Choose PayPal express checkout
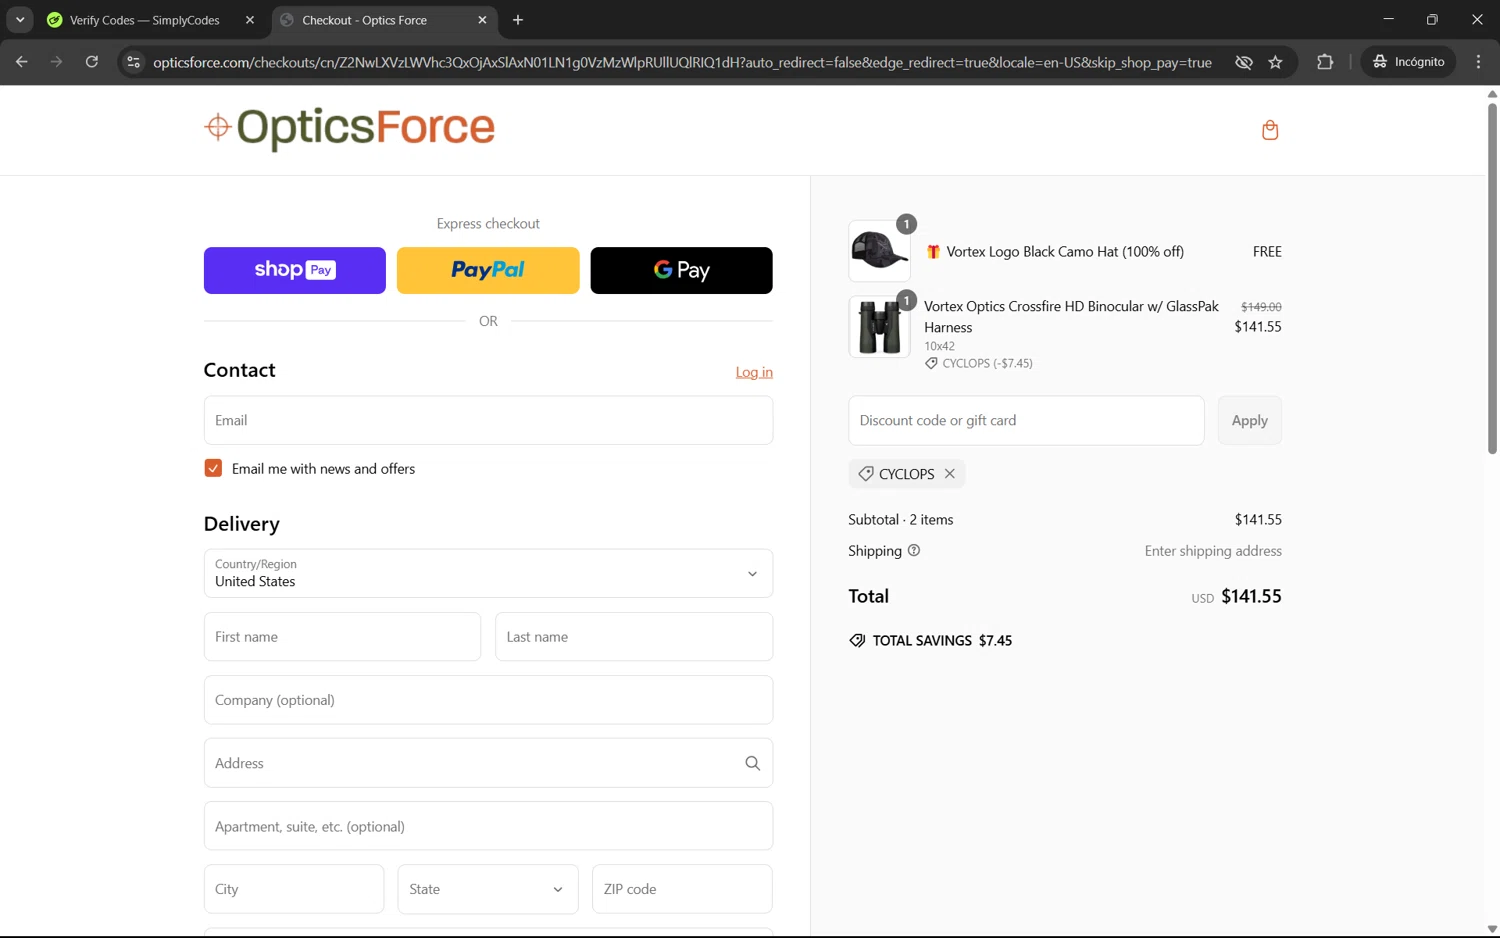The image size is (1500, 938). click(x=488, y=270)
